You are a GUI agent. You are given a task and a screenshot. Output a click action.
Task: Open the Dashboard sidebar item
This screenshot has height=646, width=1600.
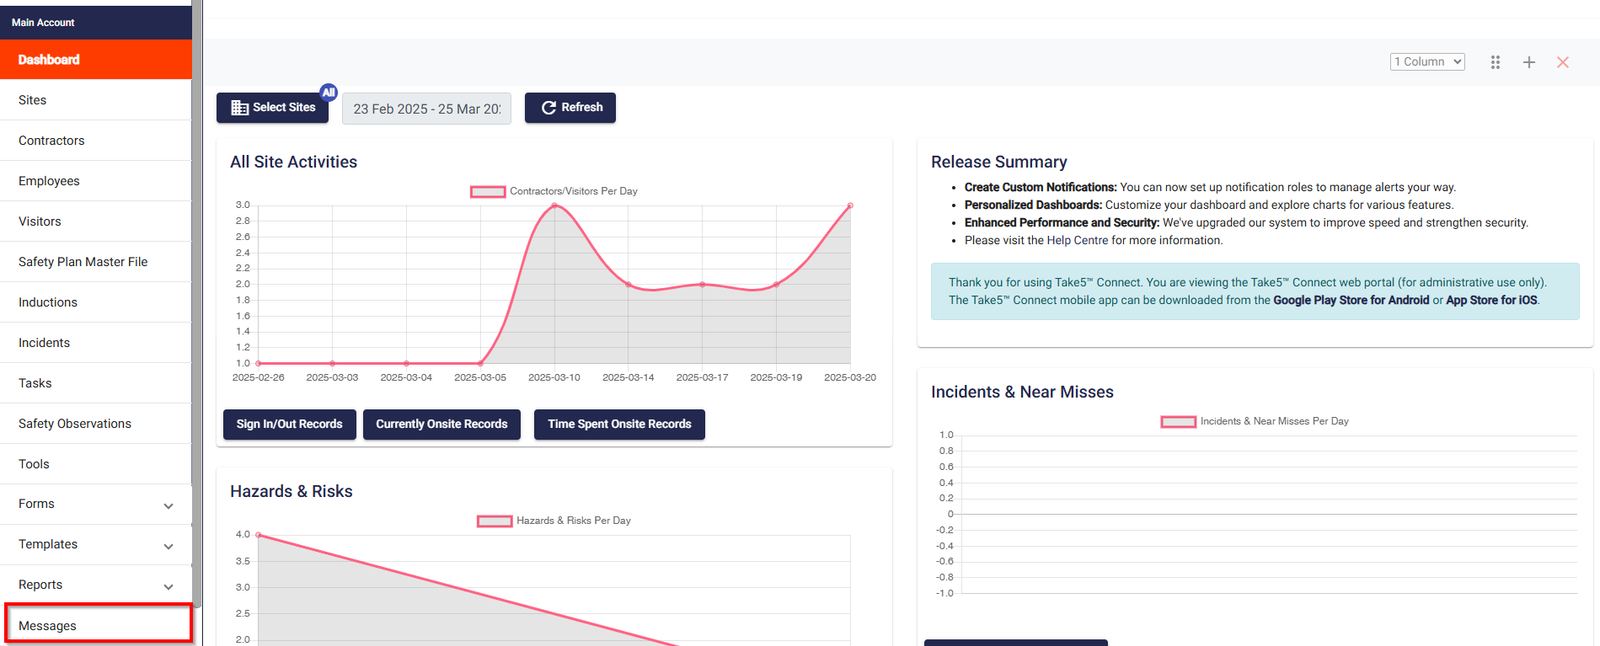click(96, 60)
